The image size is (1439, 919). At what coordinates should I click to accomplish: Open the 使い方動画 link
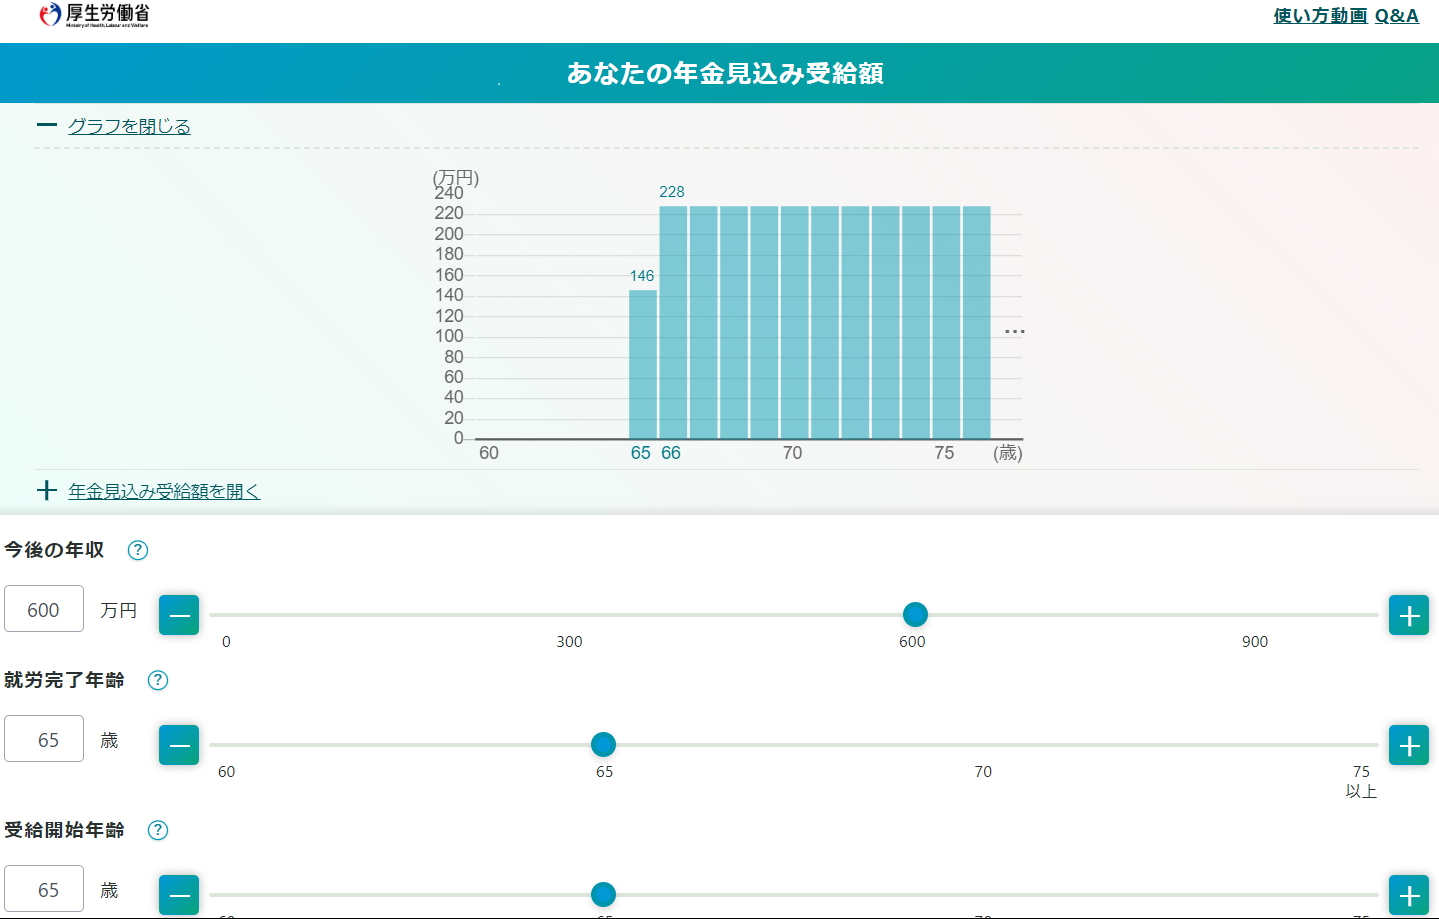pos(1319,16)
